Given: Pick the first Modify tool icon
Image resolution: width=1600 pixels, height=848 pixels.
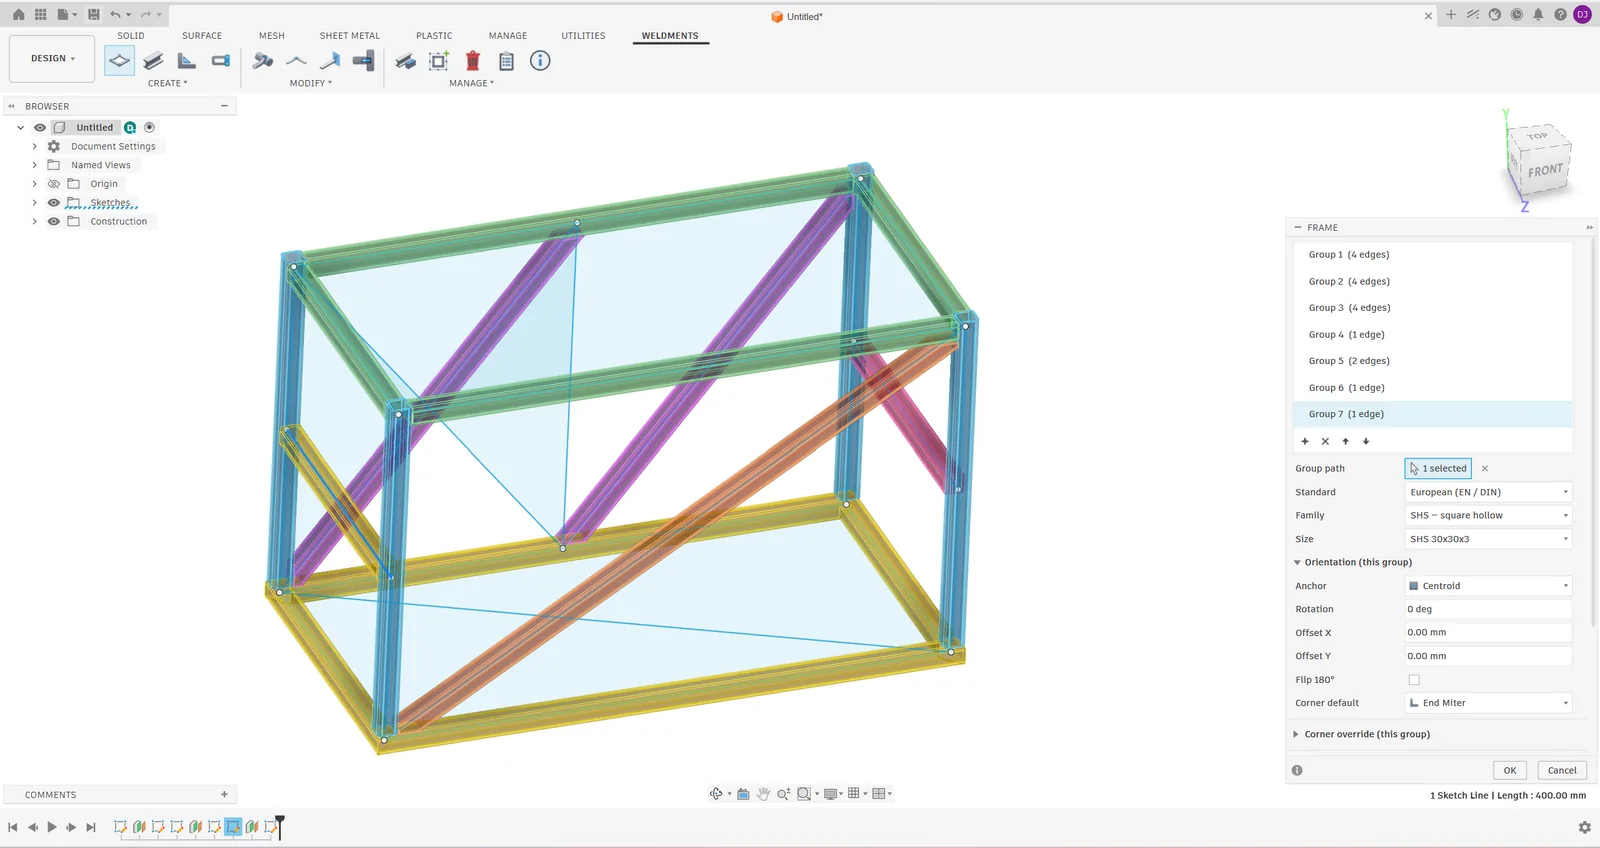Looking at the screenshot, I should (x=263, y=61).
